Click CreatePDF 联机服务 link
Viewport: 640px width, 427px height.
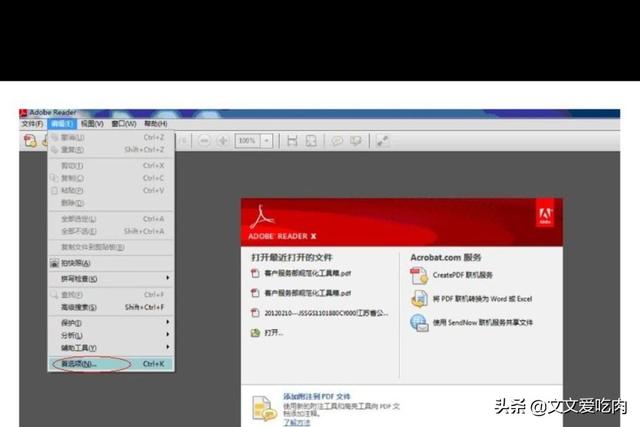point(462,275)
